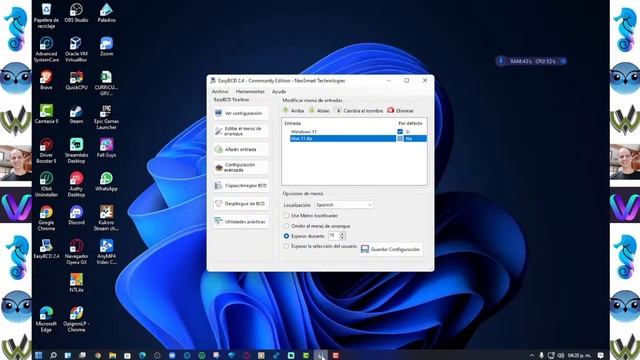Select Omitir el menú de arranque option
640x360 pixels.
(287, 226)
